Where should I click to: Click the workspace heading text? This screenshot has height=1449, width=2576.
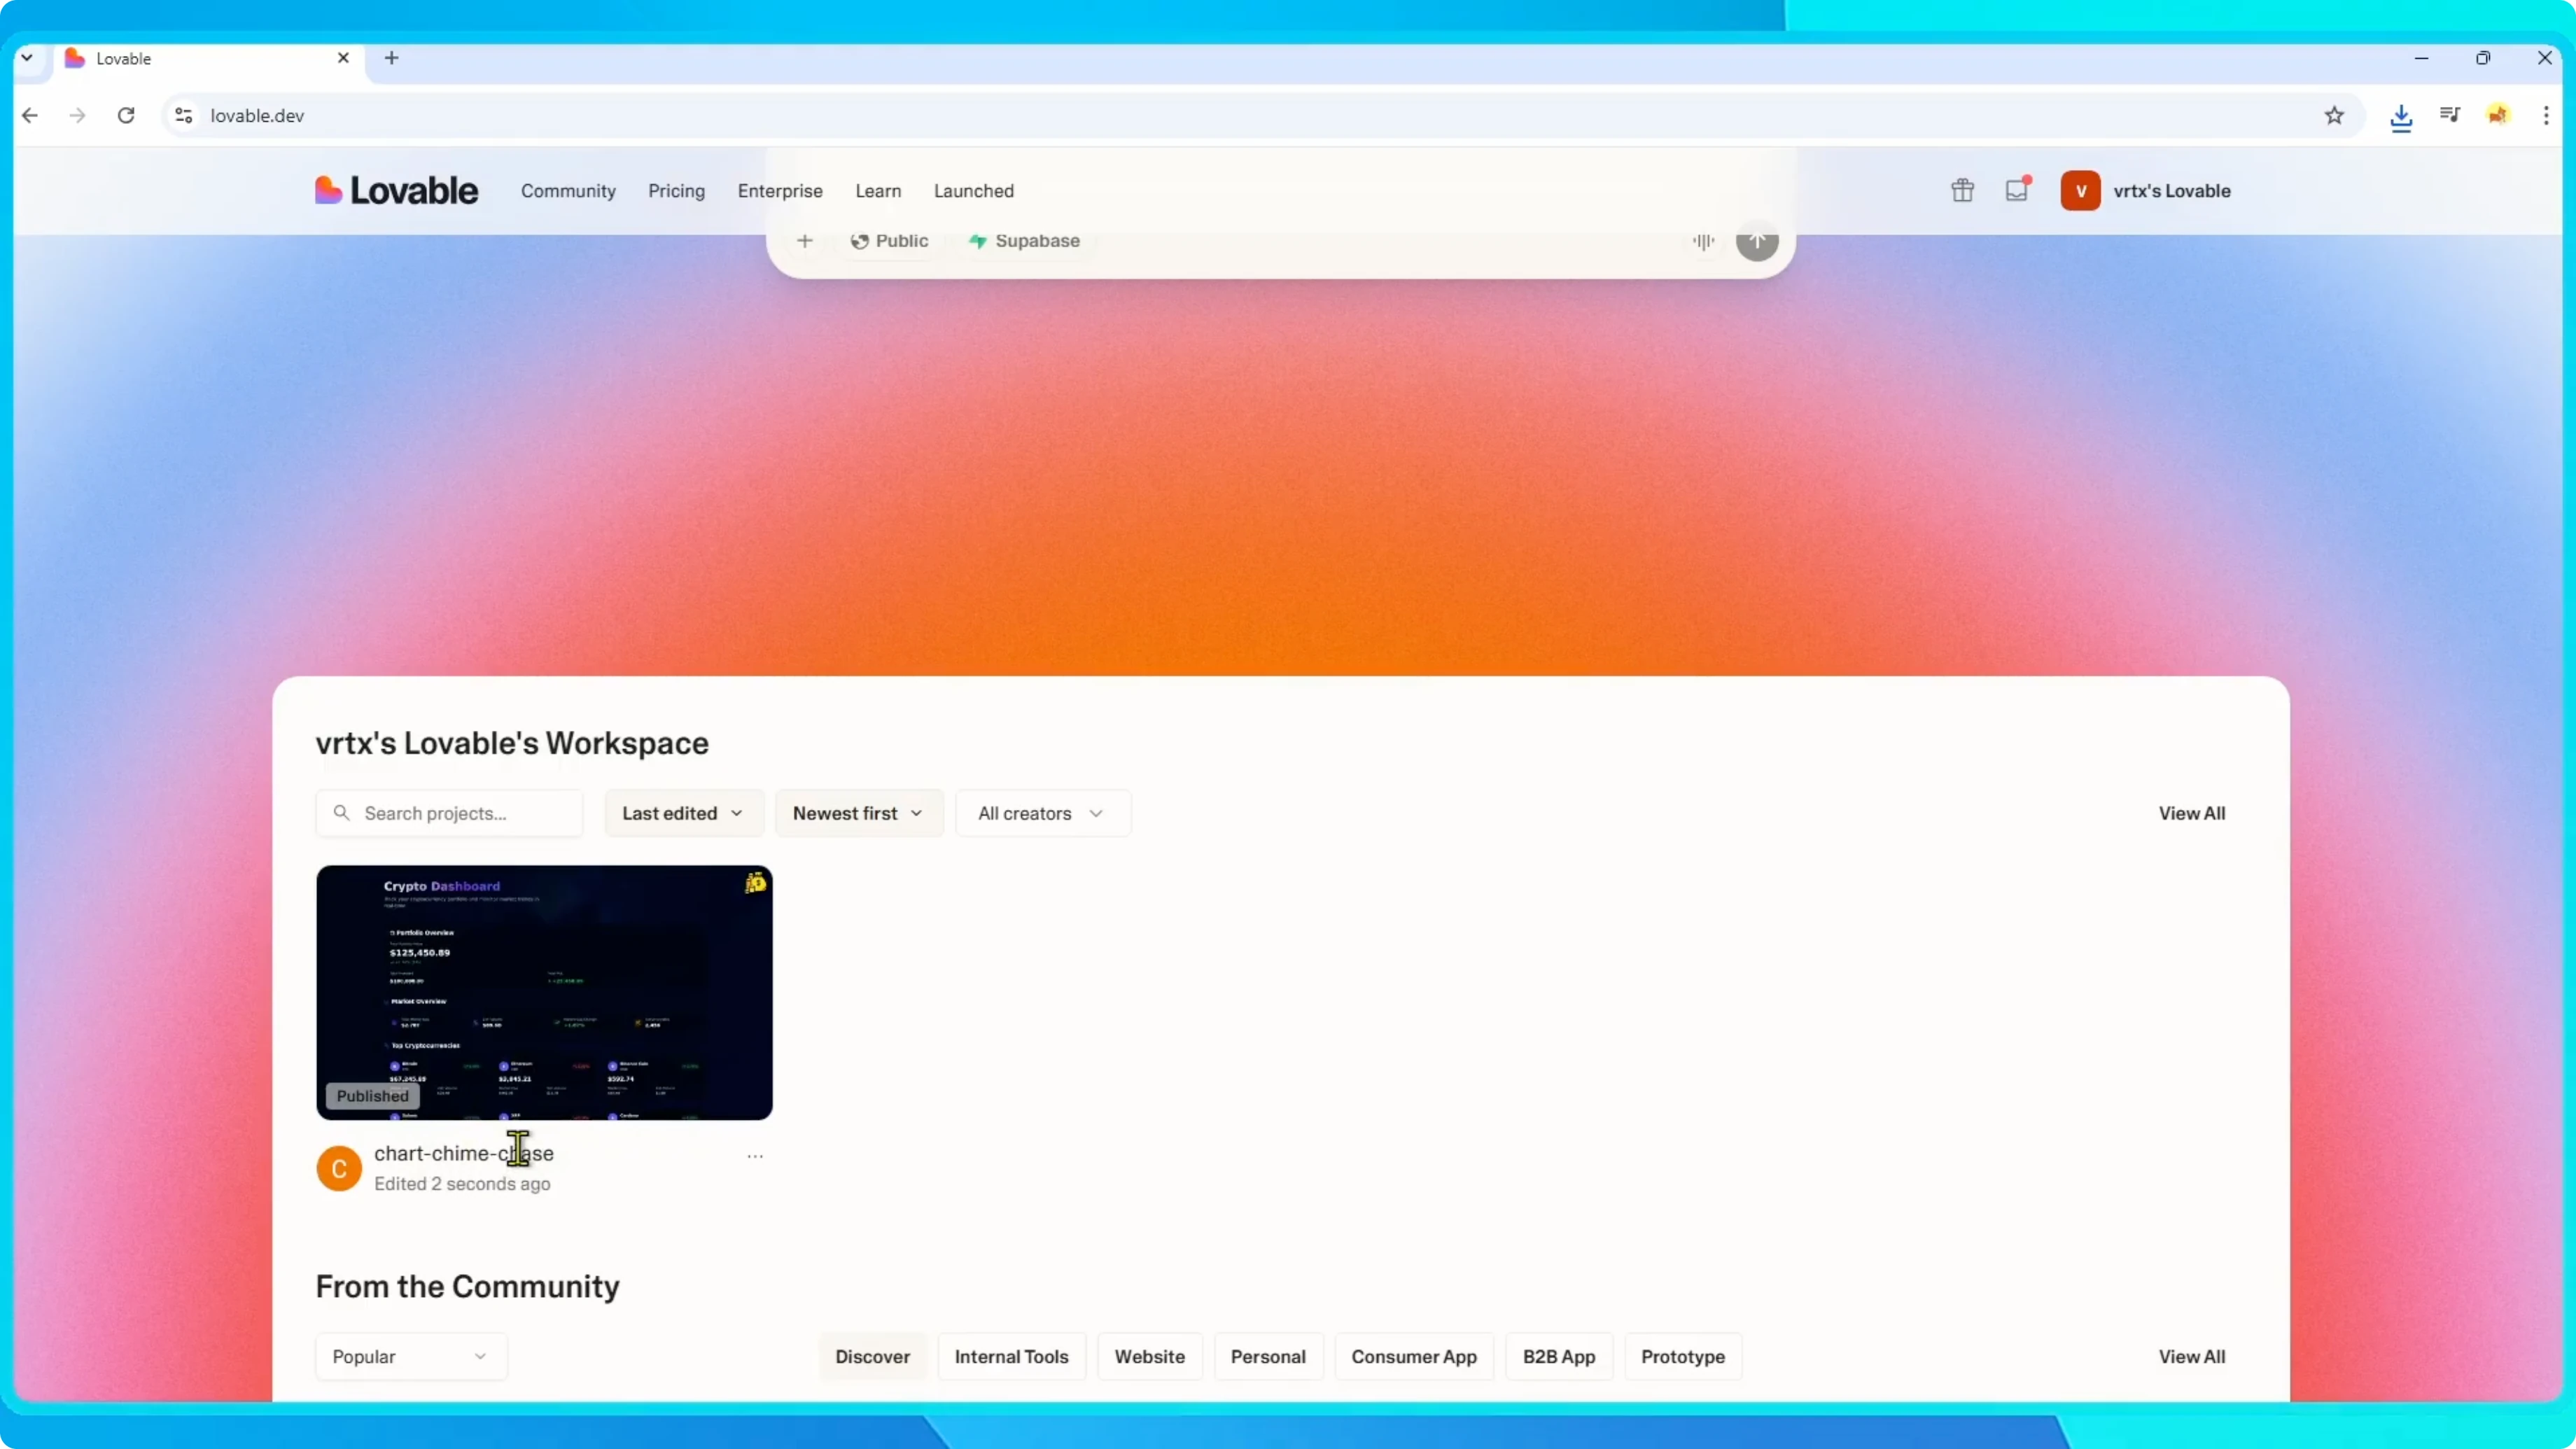[x=512, y=743]
